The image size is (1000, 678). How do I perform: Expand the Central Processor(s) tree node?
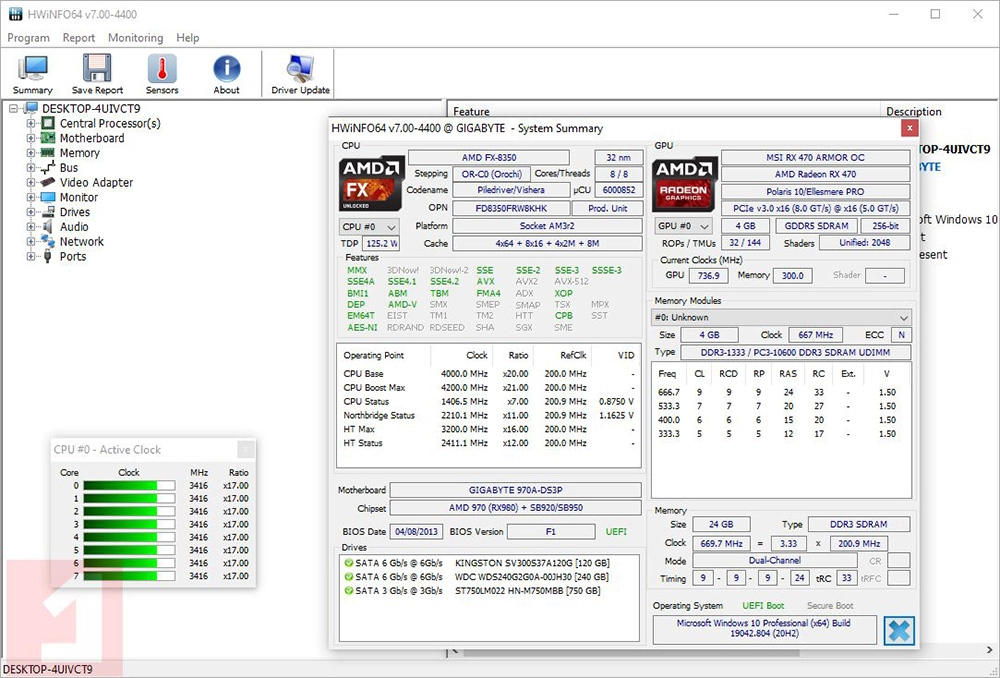31,124
